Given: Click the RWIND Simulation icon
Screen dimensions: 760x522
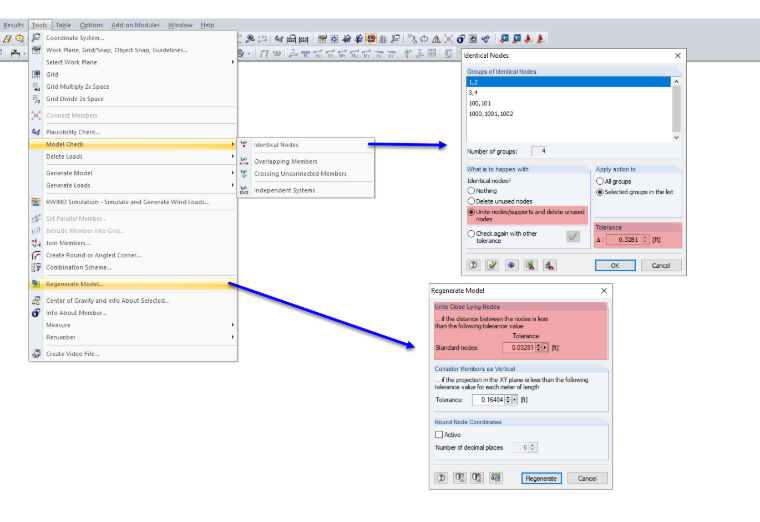Looking at the screenshot, I should pos(36,202).
